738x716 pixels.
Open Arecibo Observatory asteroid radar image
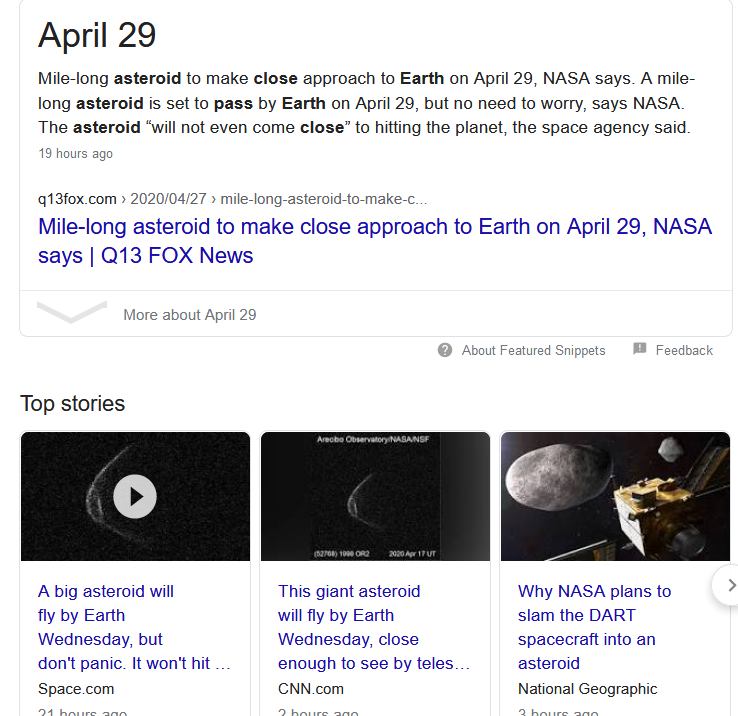click(x=375, y=497)
